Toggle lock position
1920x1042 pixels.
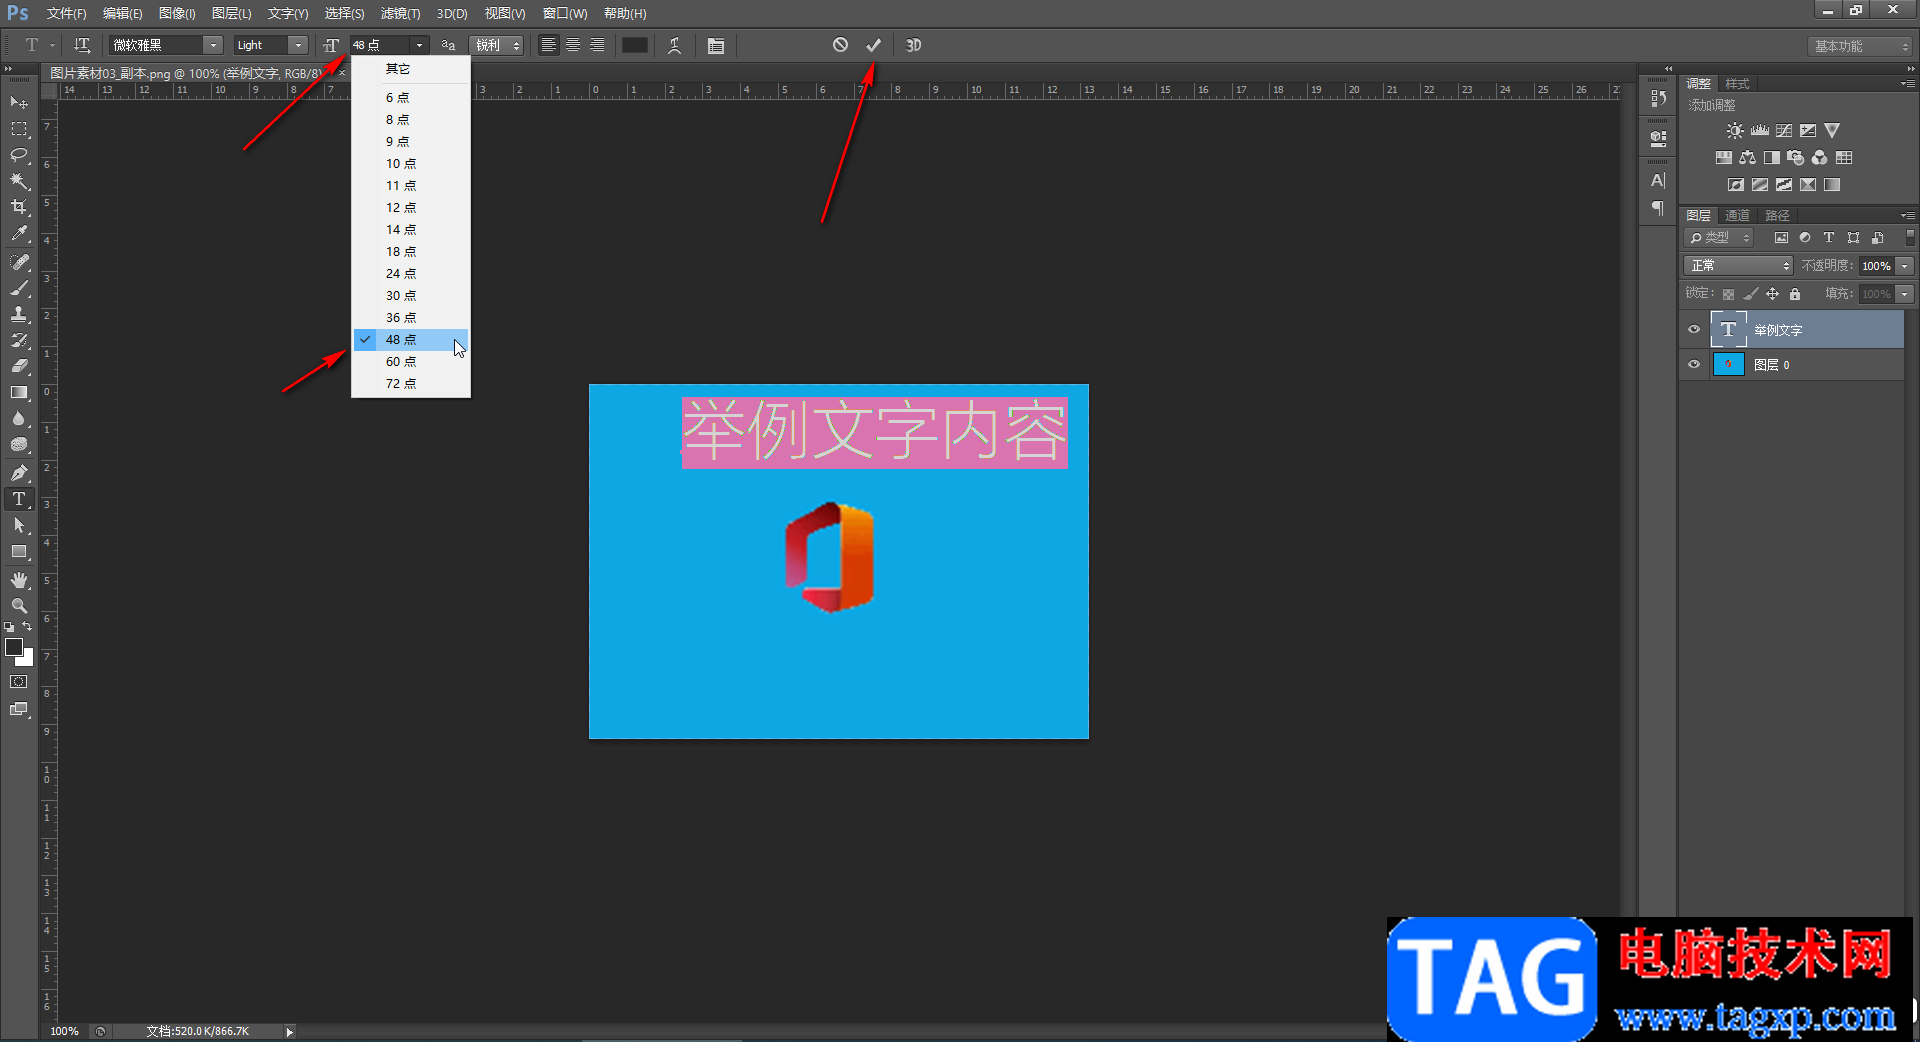coord(1772,294)
